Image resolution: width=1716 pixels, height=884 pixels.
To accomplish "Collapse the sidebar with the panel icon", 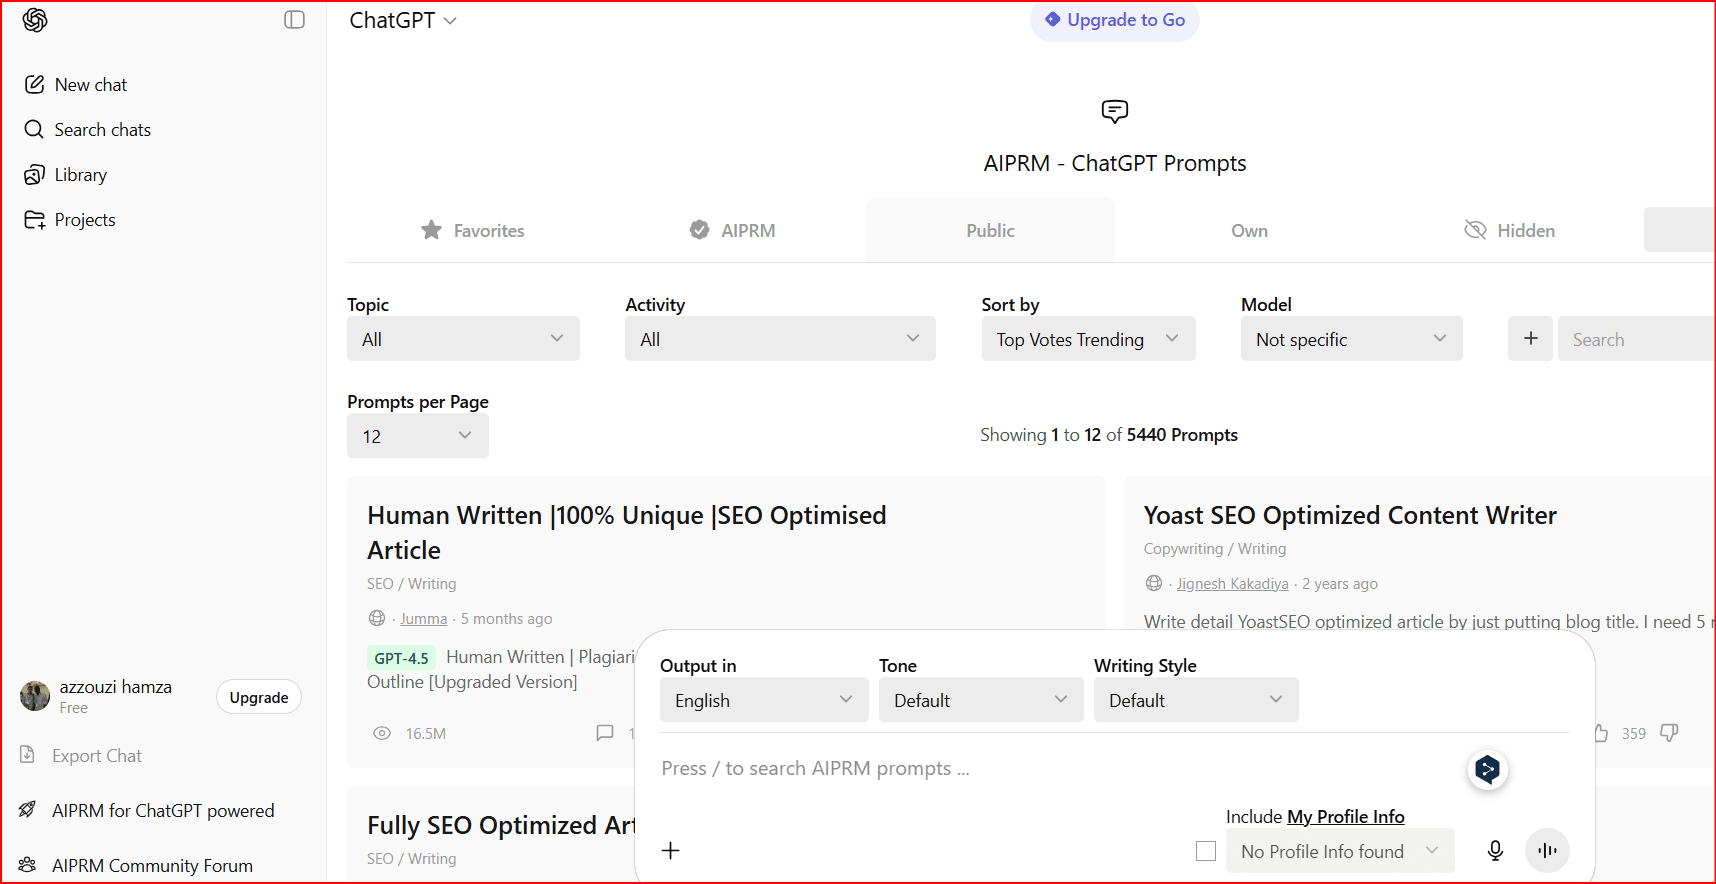I will [x=294, y=20].
